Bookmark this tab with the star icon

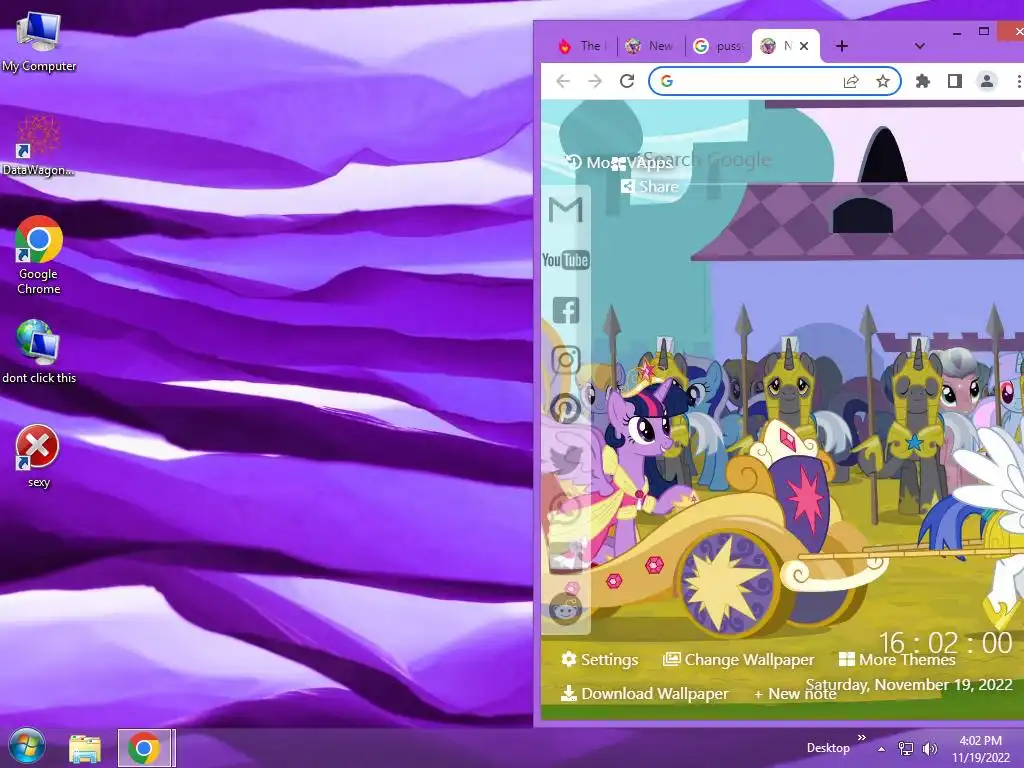tap(883, 82)
